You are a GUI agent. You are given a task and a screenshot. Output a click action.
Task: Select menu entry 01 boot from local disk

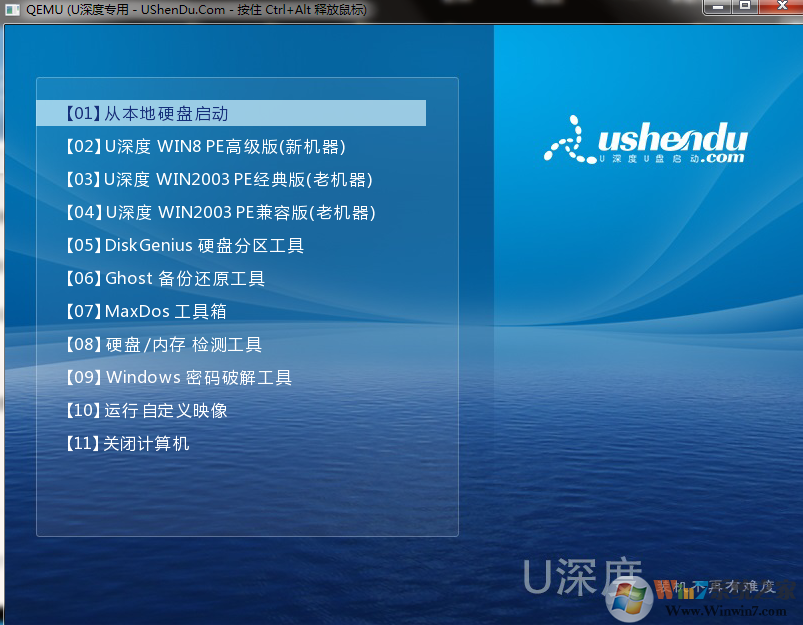tap(231, 113)
